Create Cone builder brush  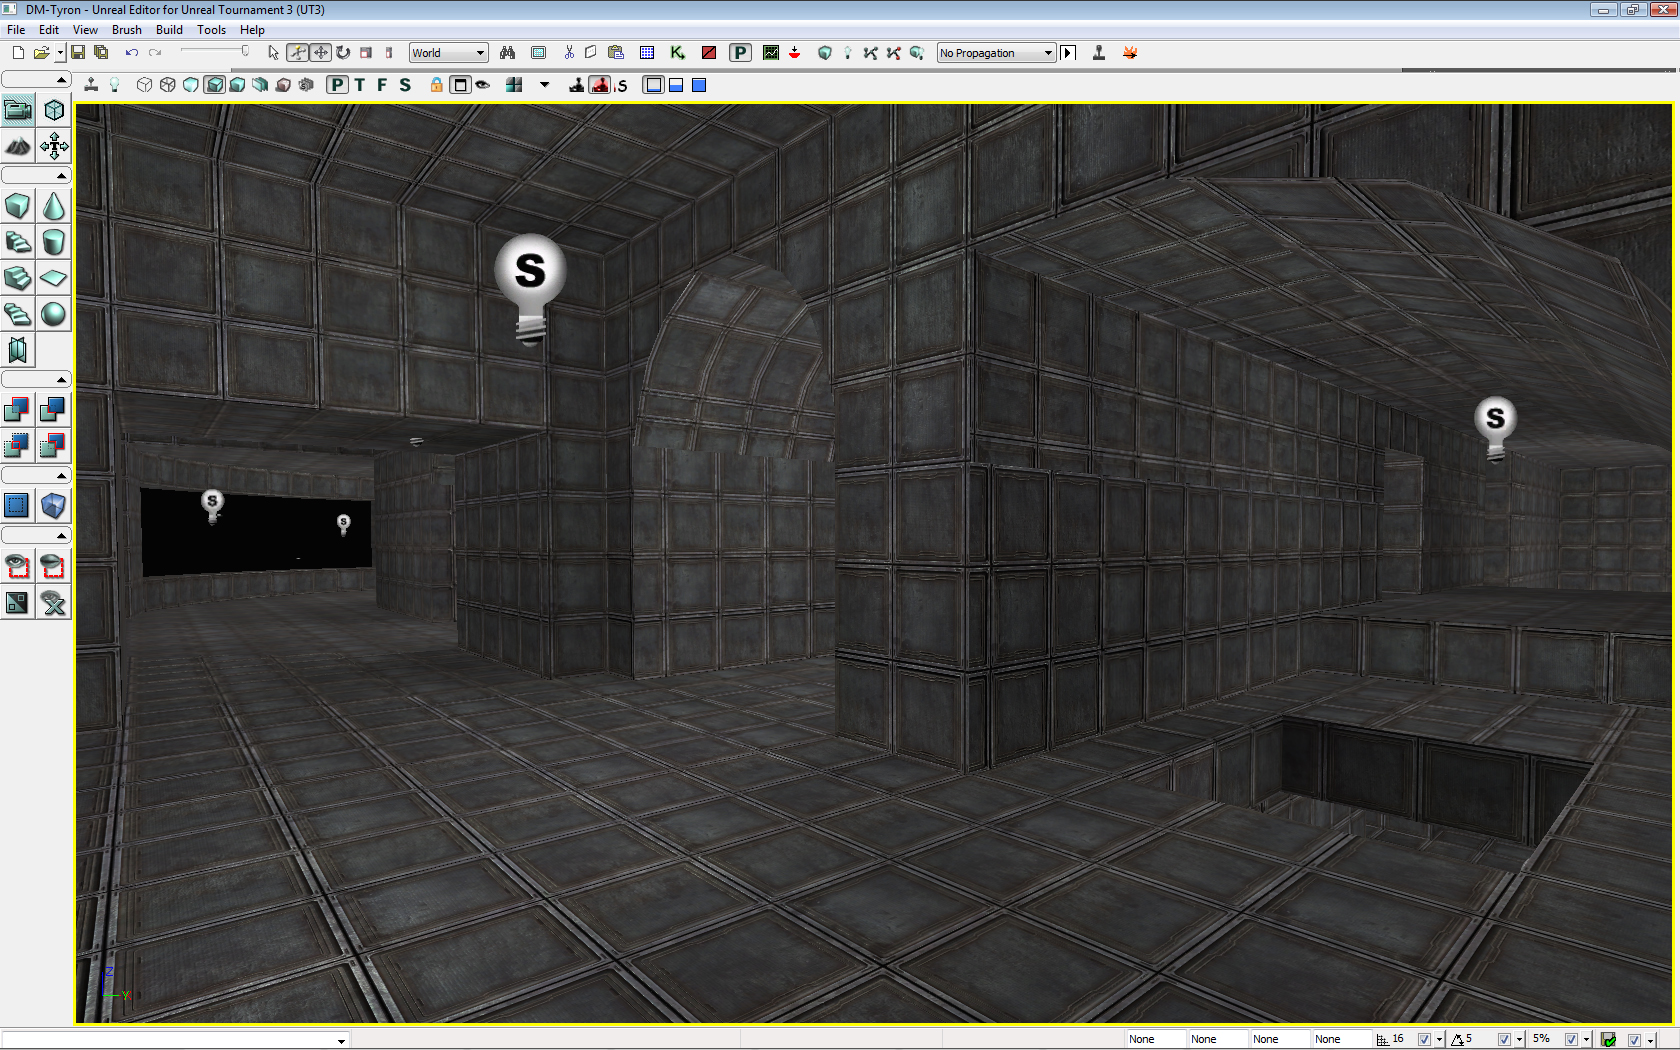[x=54, y=207]
